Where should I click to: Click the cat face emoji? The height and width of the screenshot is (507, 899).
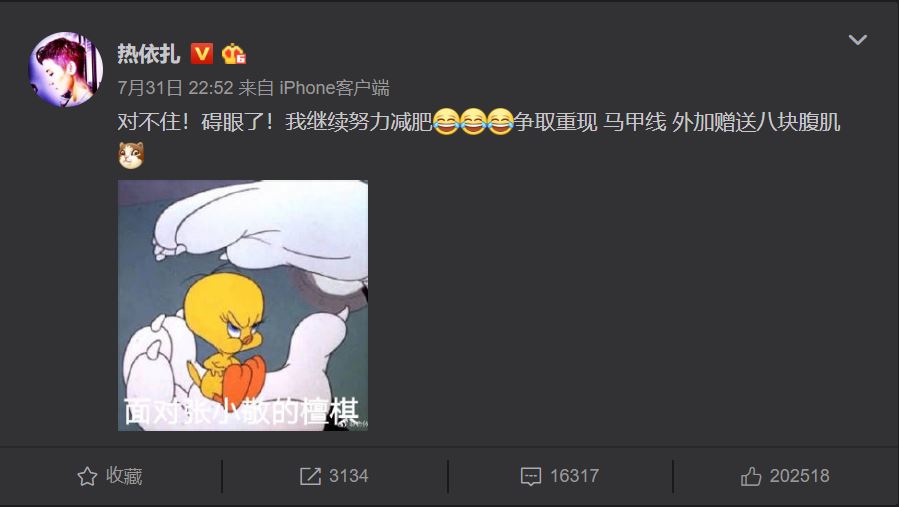pyautogui.click(x=131, y=155)
